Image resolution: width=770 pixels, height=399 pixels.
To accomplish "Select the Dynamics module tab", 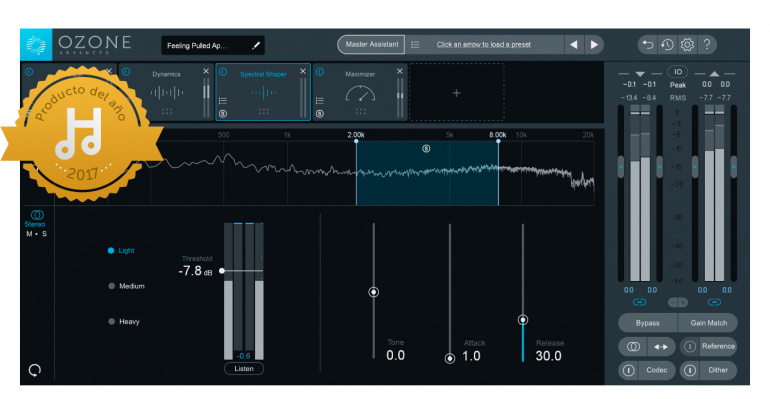I will [166, 92].
